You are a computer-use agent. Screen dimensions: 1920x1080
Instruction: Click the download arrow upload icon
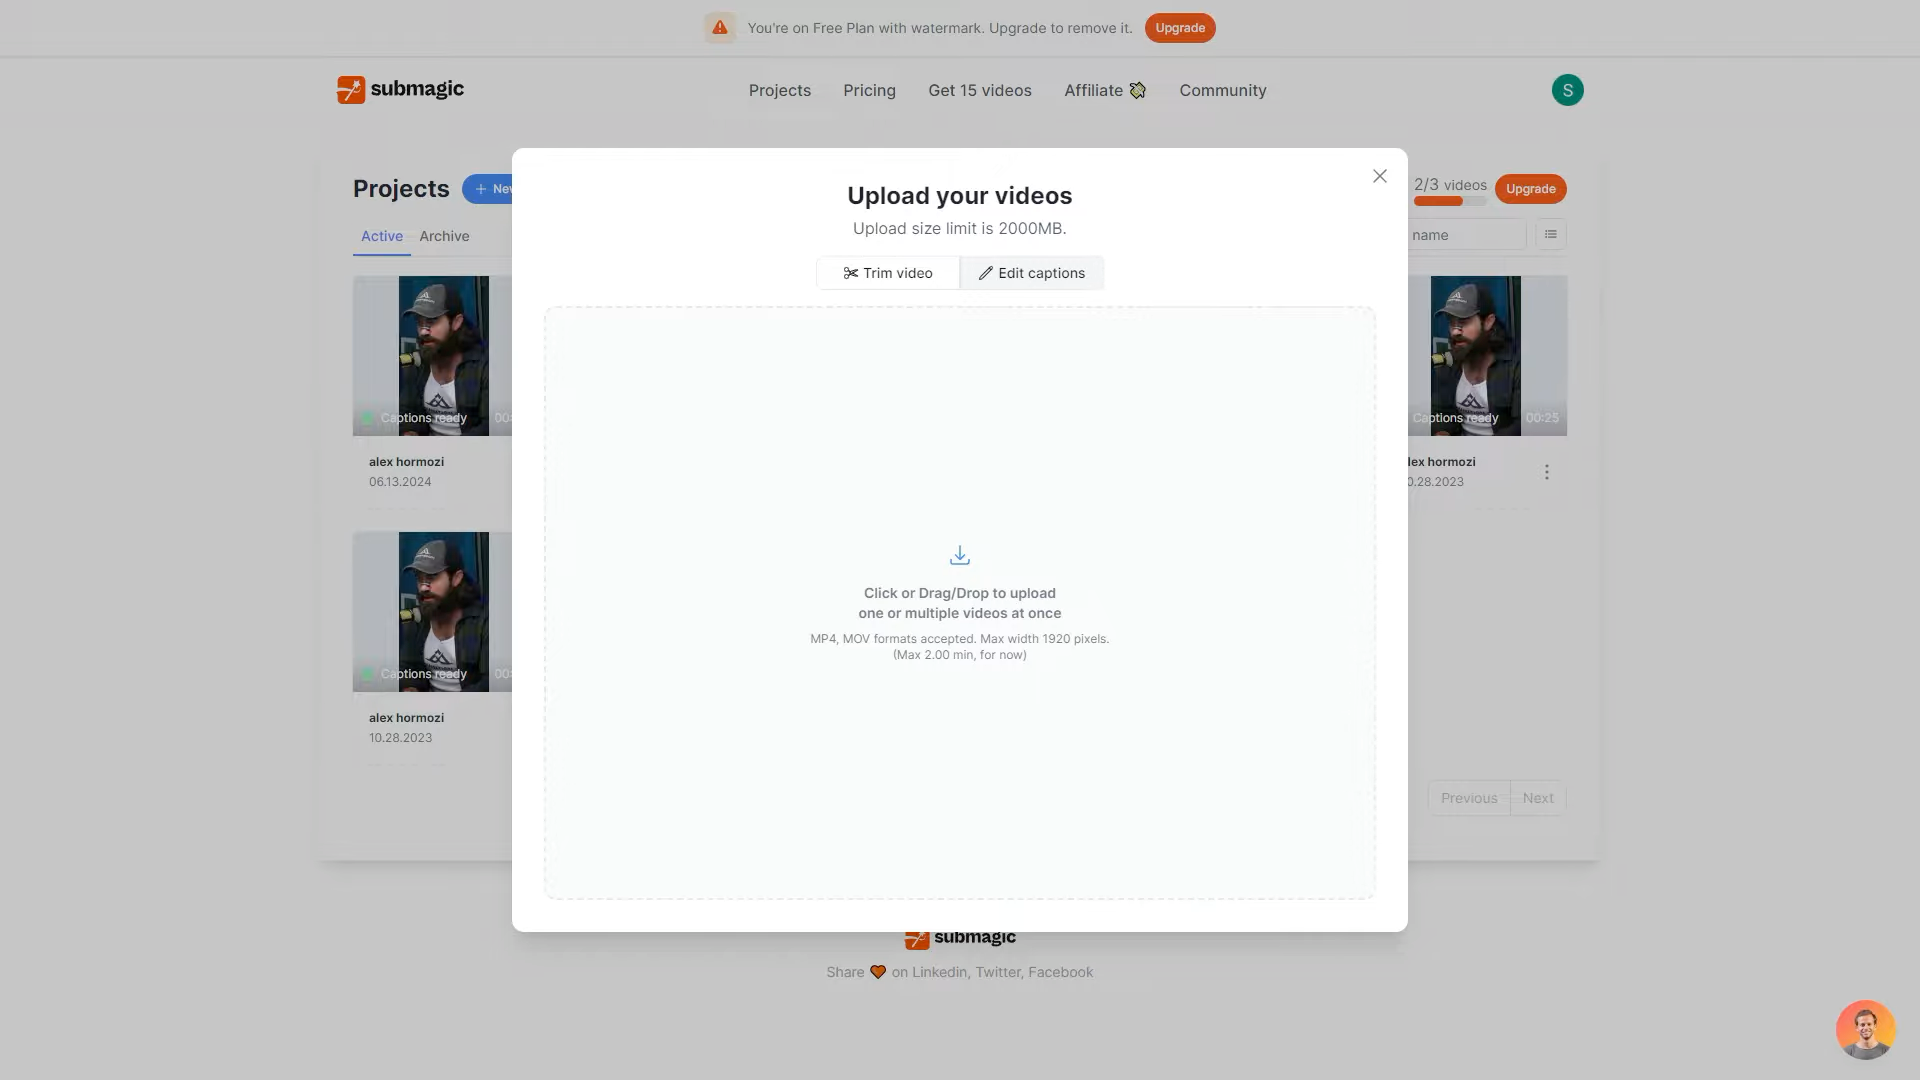click(959, 555)
